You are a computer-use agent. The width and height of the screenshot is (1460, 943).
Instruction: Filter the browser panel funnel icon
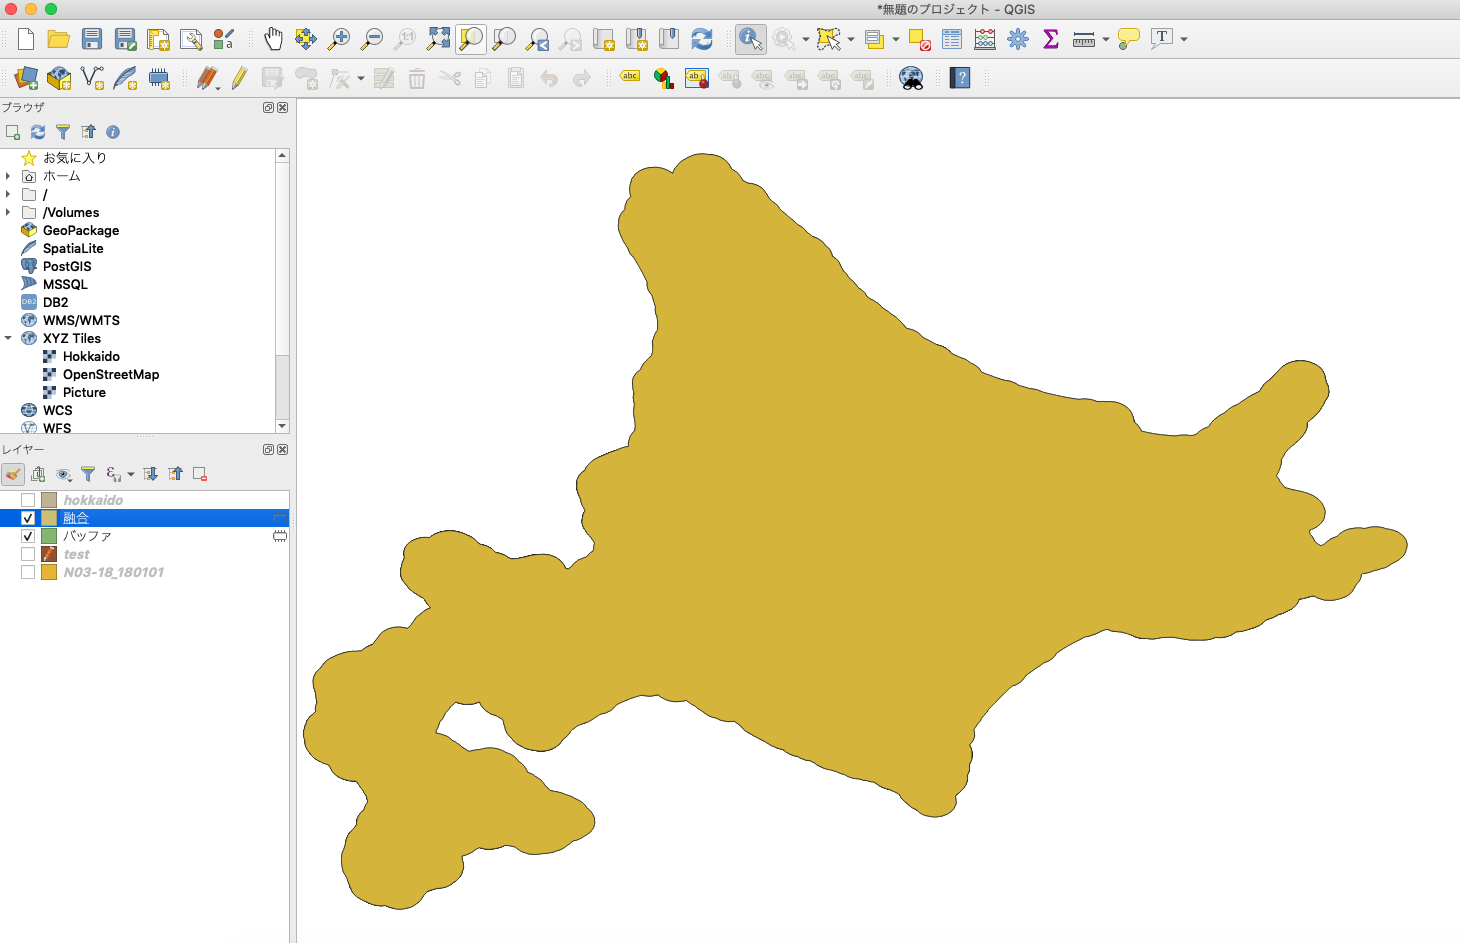click(x=63, y=132)
